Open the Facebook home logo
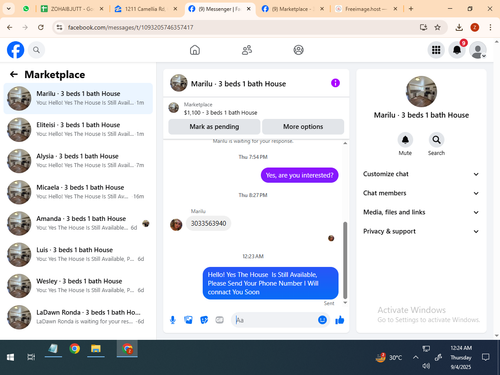 [16, 50]
